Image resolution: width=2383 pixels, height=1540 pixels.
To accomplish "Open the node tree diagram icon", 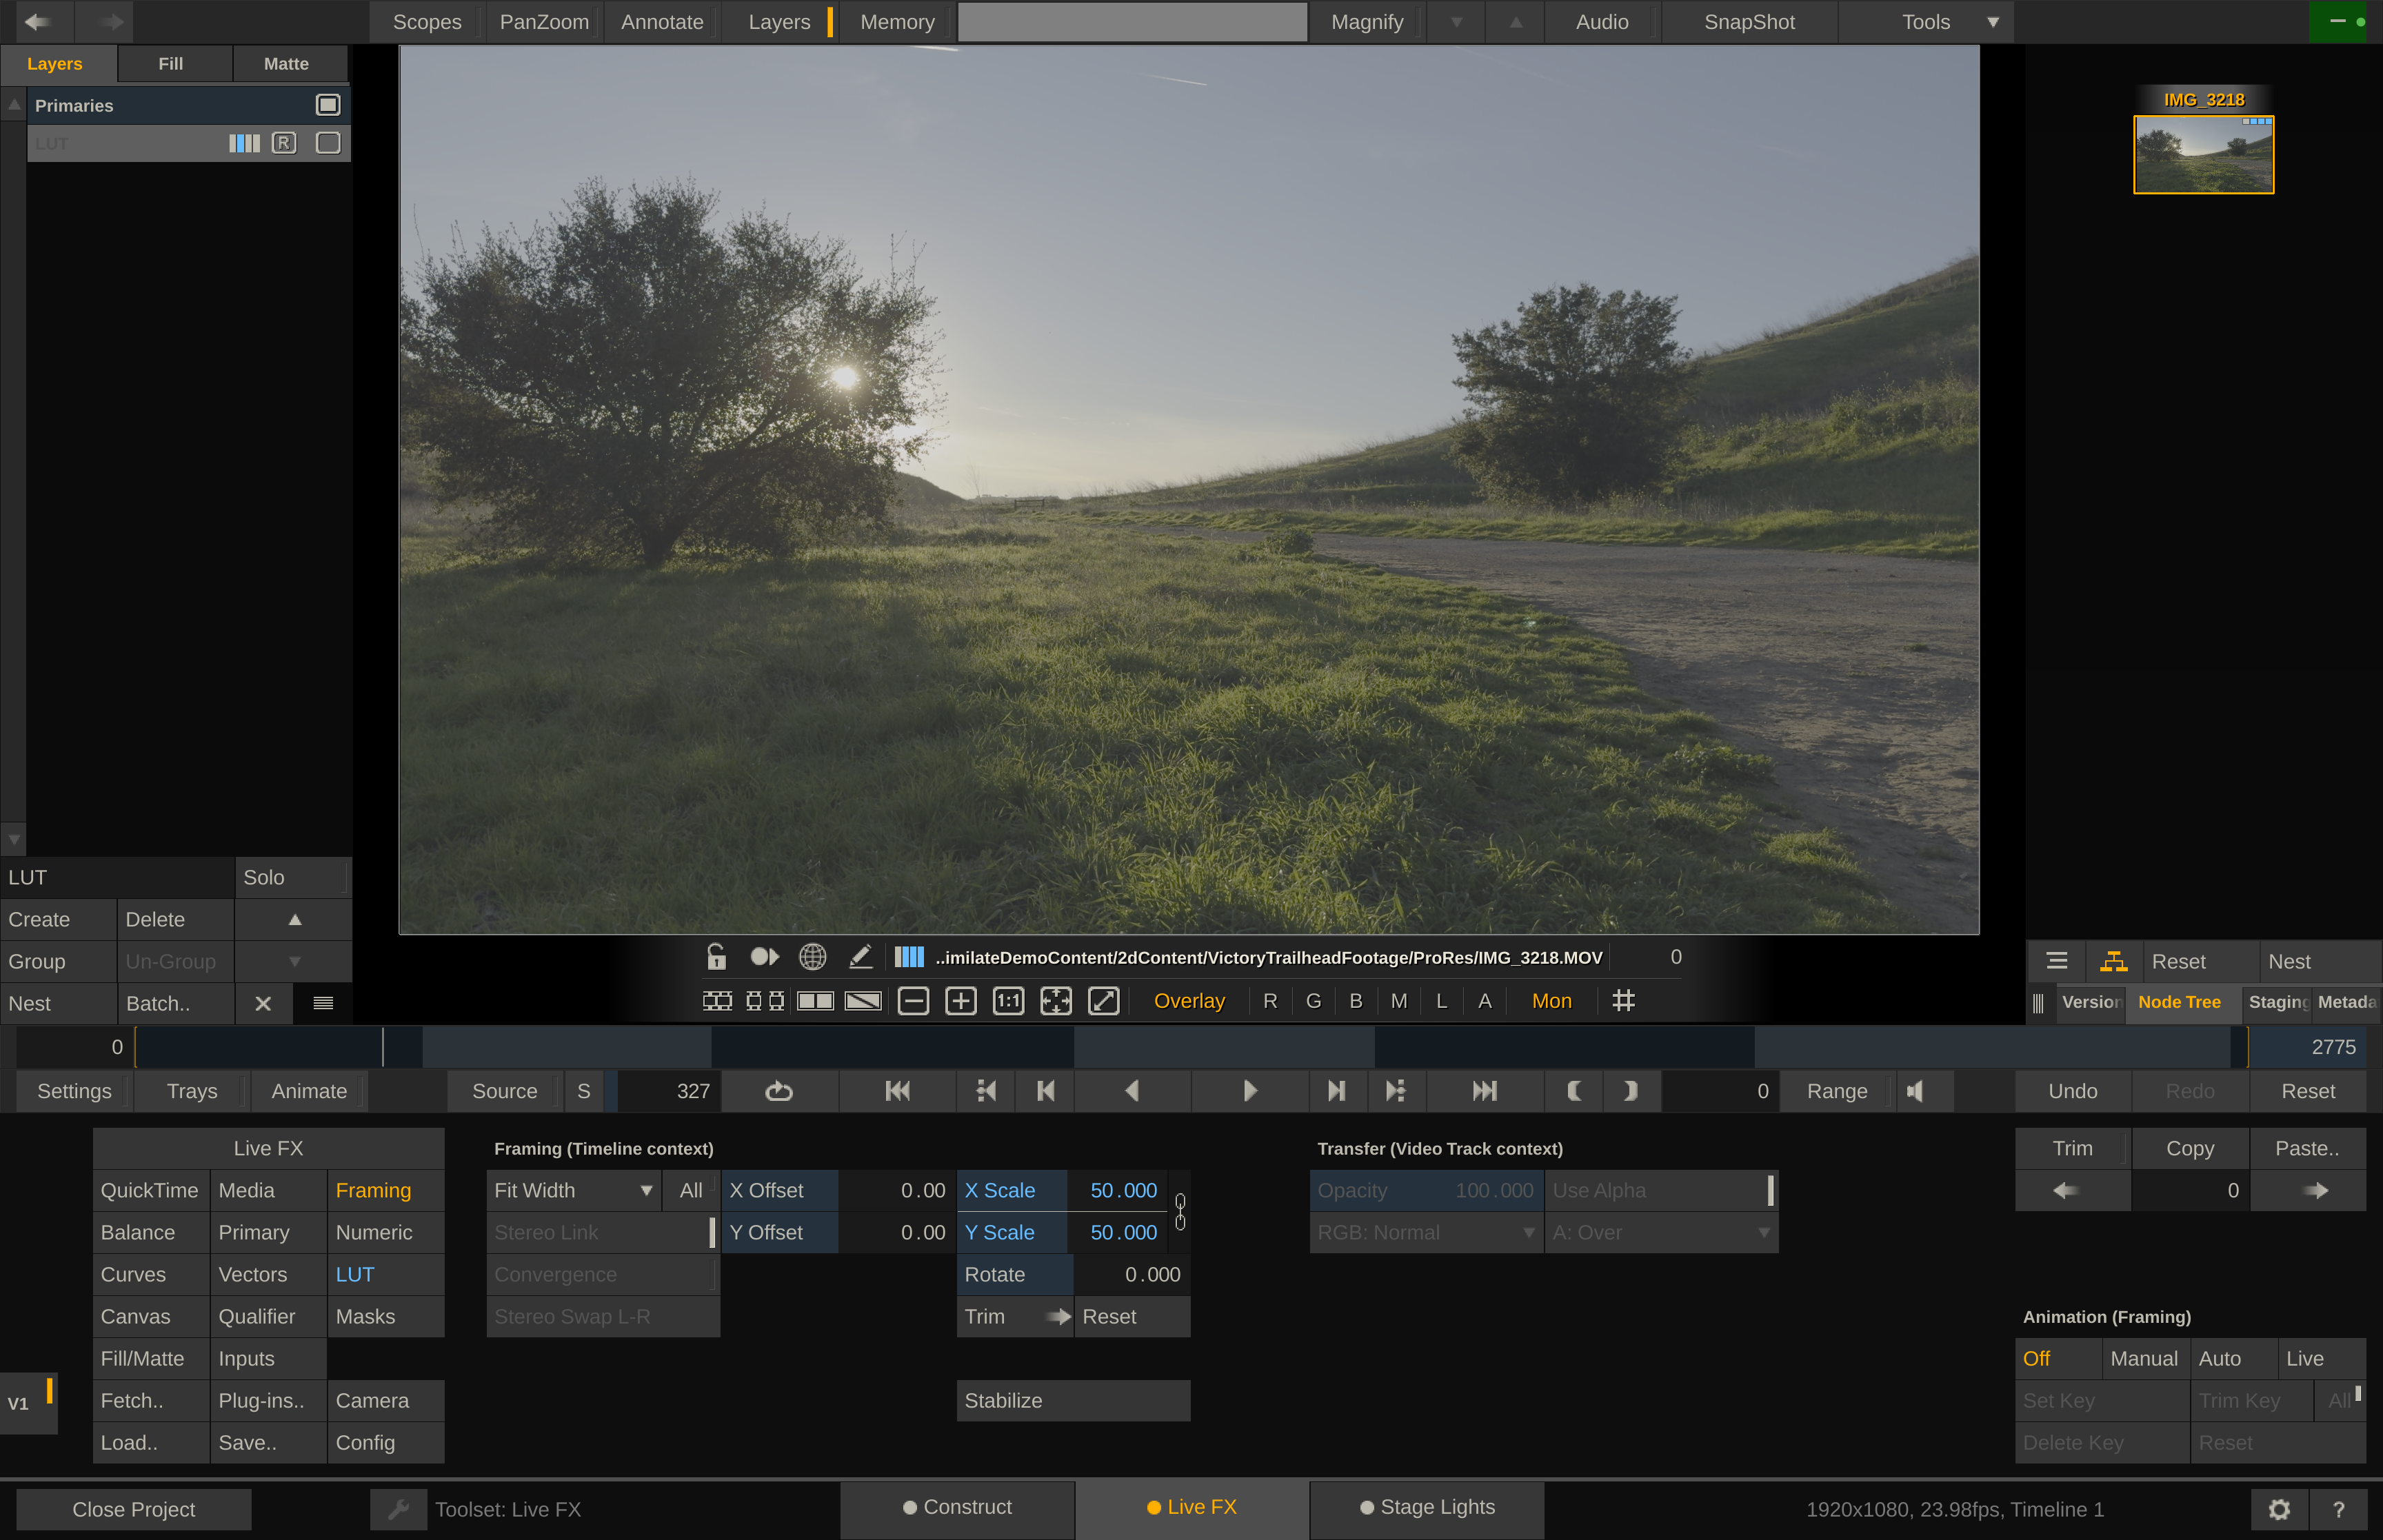I will [x=2113, y=961].
